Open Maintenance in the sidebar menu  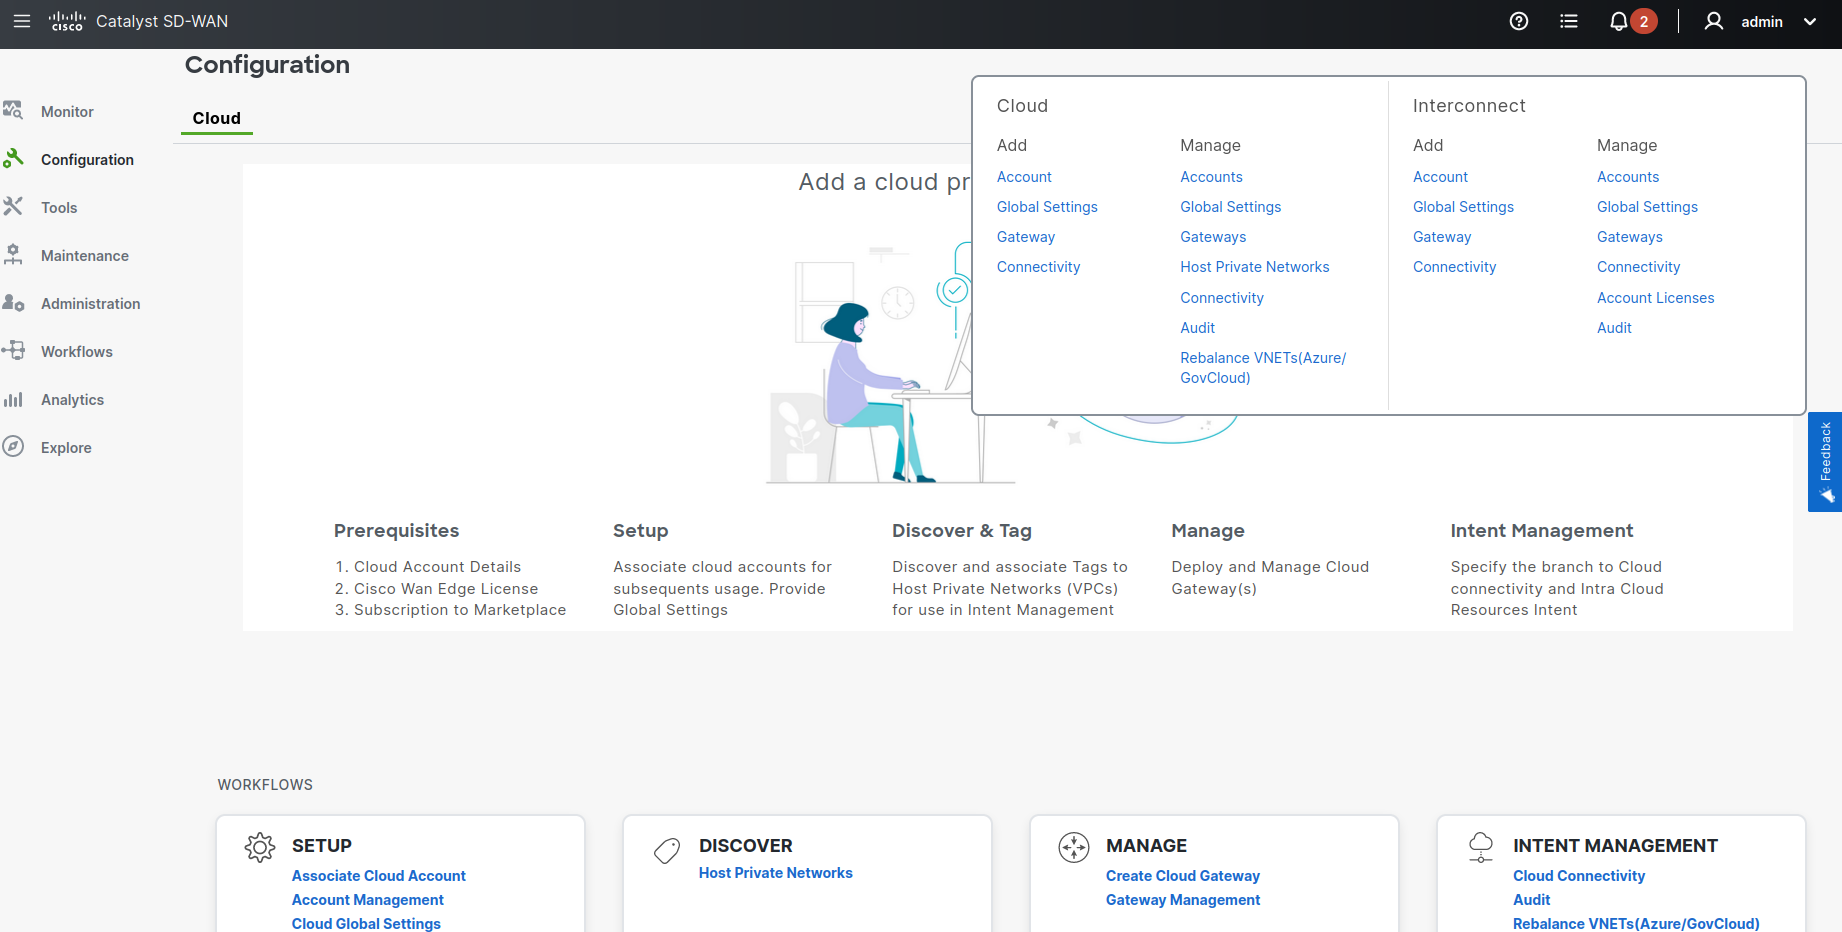pyautogui.click(x=84, y=256)
